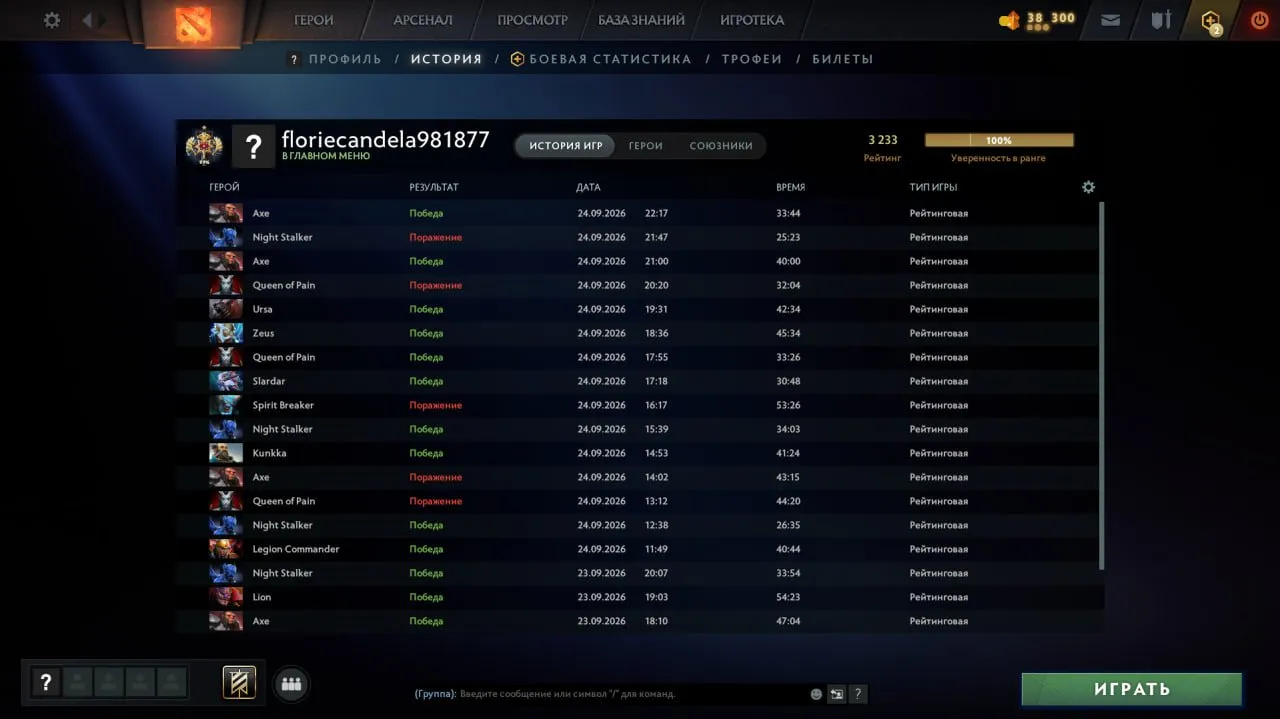The height and width of the screenshot is (719, 1280).
Task: Click the Zeus hero portrait
Action: click(226, 333)
